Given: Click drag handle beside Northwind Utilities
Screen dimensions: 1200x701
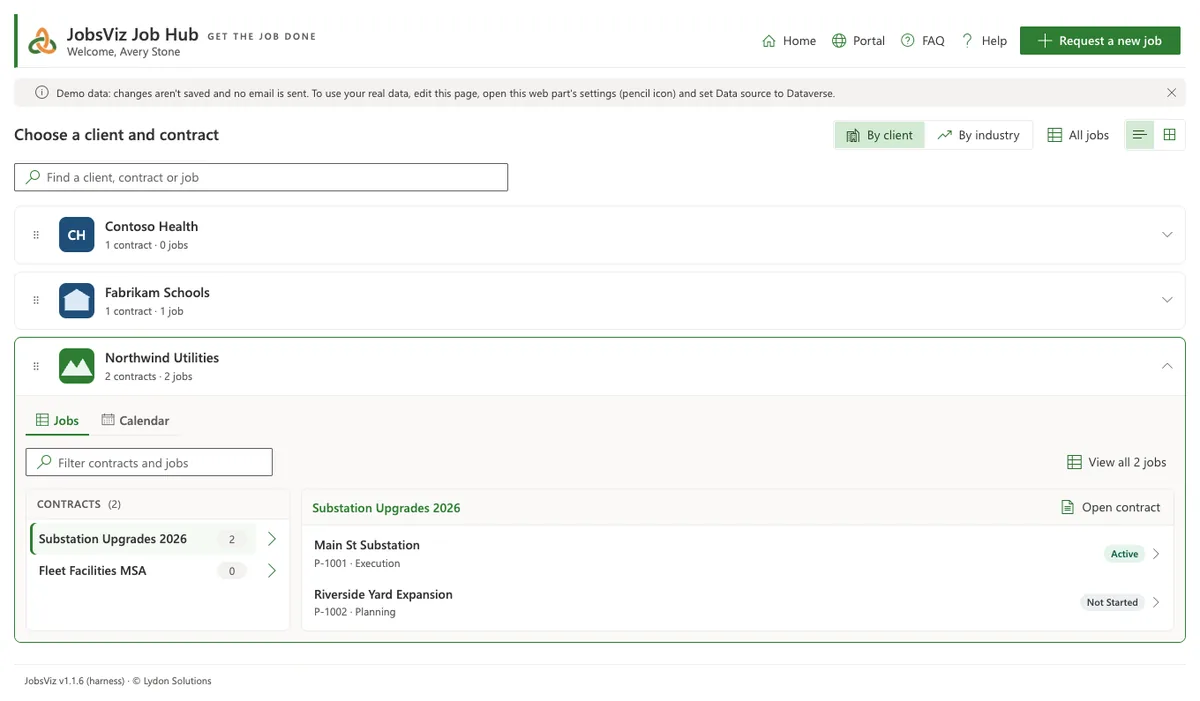Looking at the screenshot, I should (x=36, y=366).
